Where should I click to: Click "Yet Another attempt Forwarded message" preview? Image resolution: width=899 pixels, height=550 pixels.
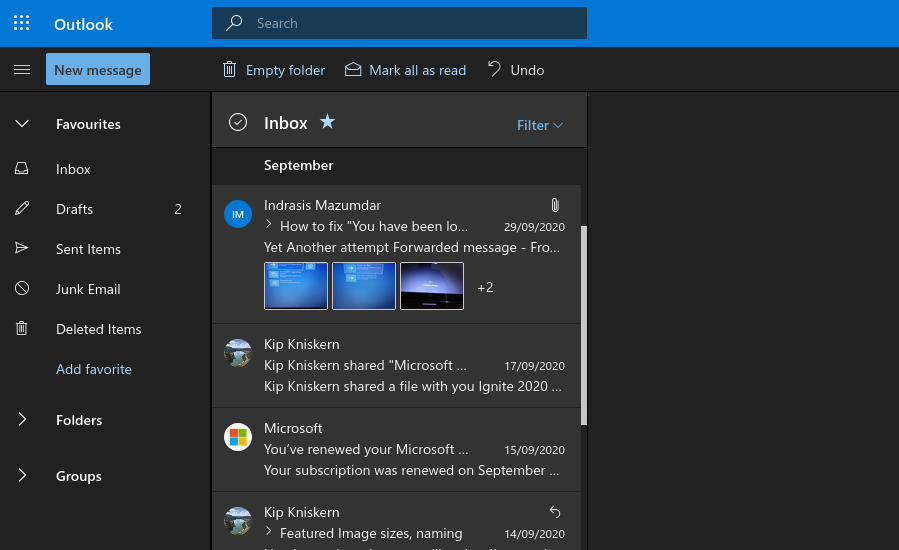pos(412,248)
